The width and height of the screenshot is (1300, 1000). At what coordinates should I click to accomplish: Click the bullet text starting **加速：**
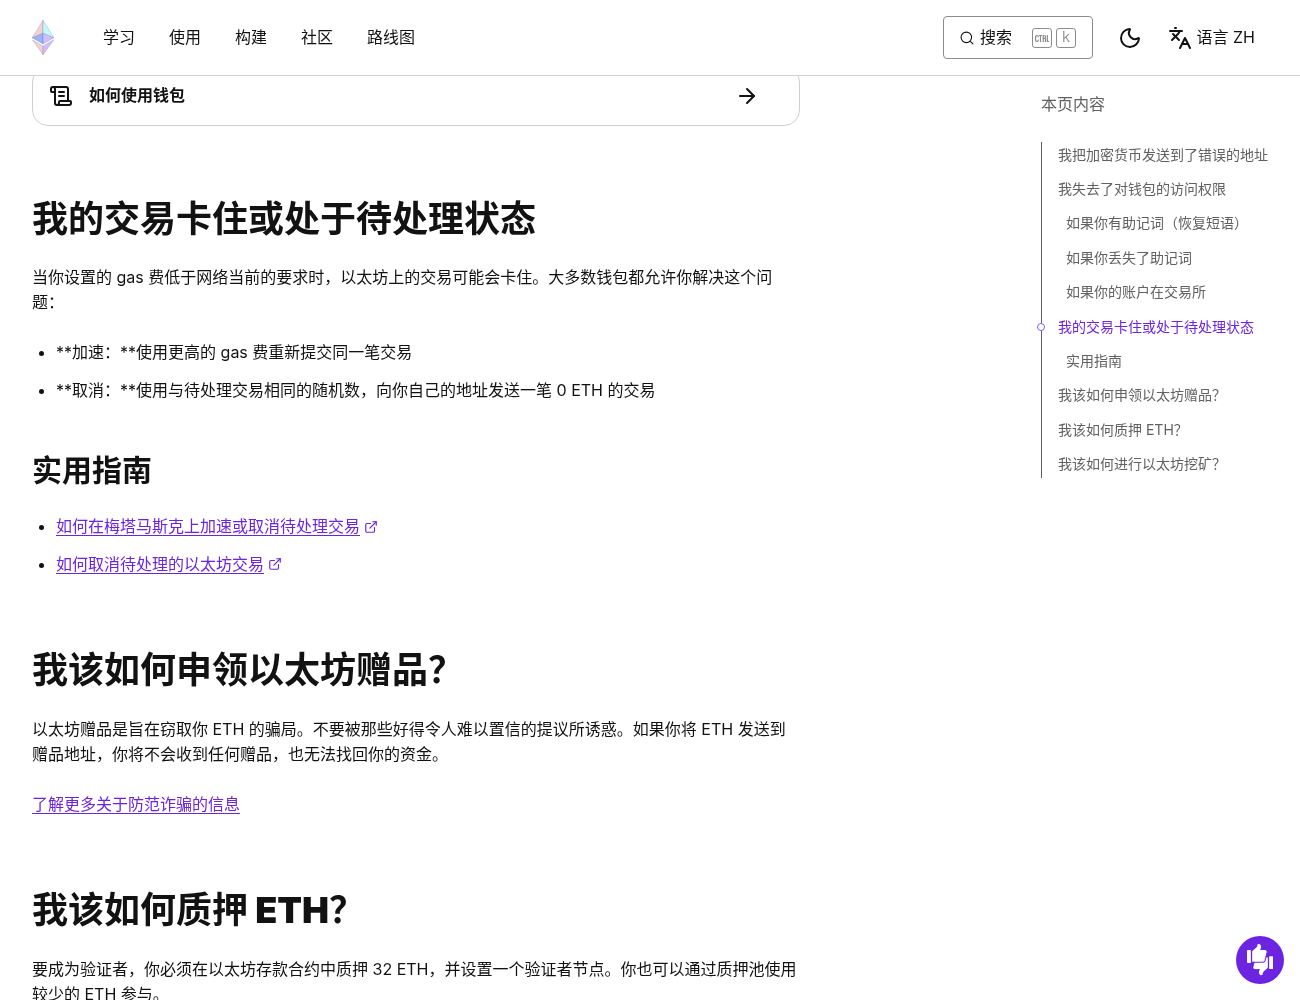coord(234,352)
